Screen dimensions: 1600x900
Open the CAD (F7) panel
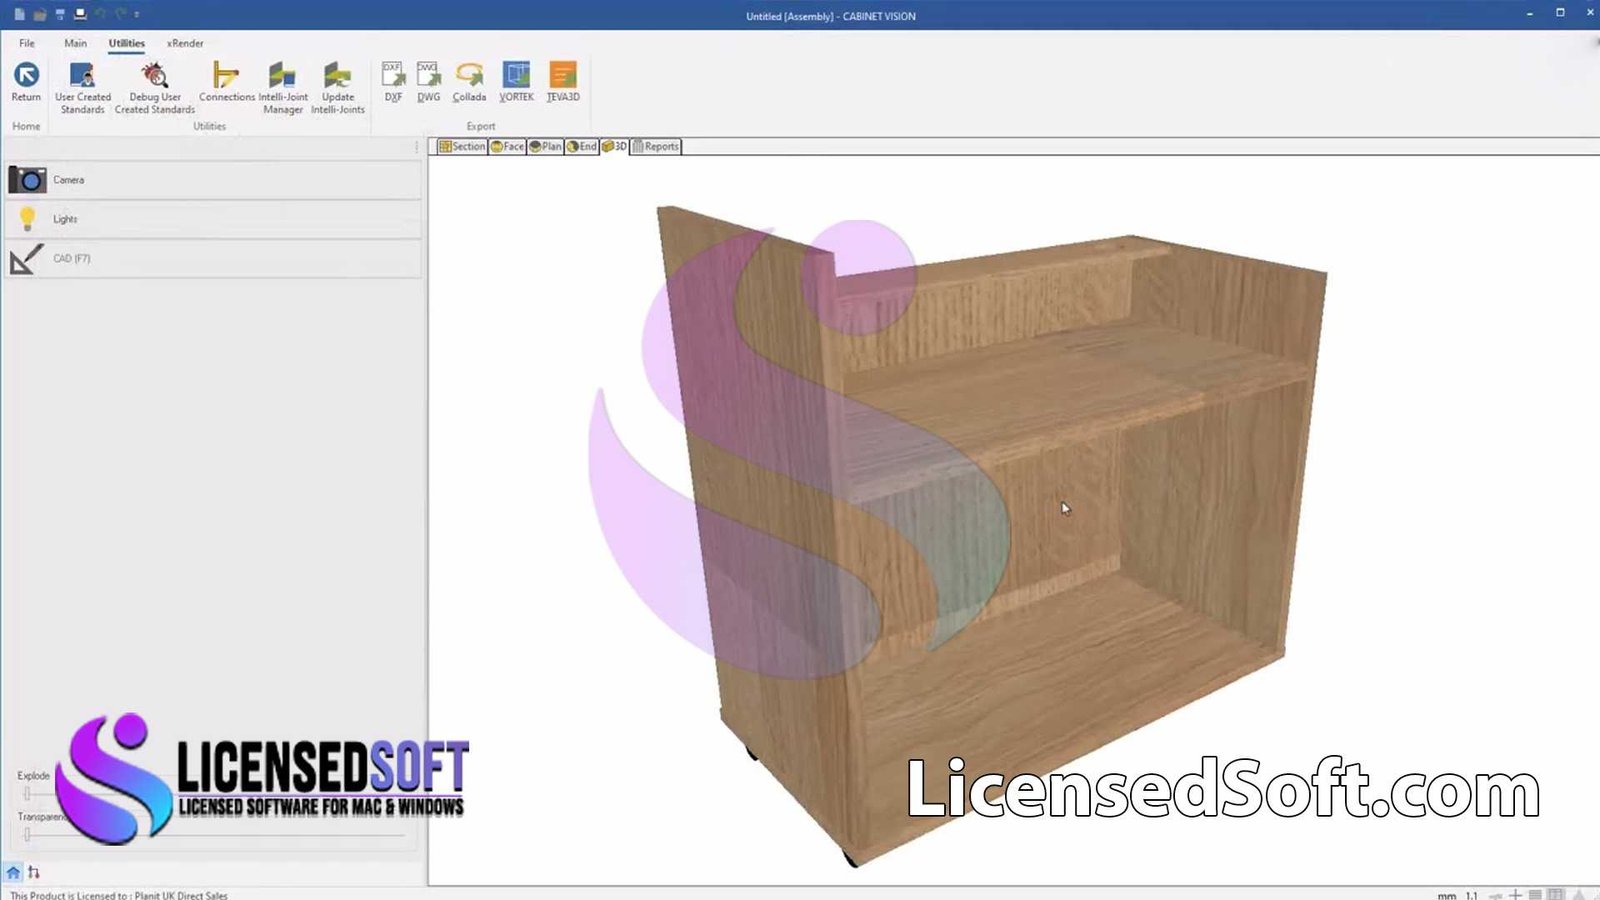click(x=213, y=258)
